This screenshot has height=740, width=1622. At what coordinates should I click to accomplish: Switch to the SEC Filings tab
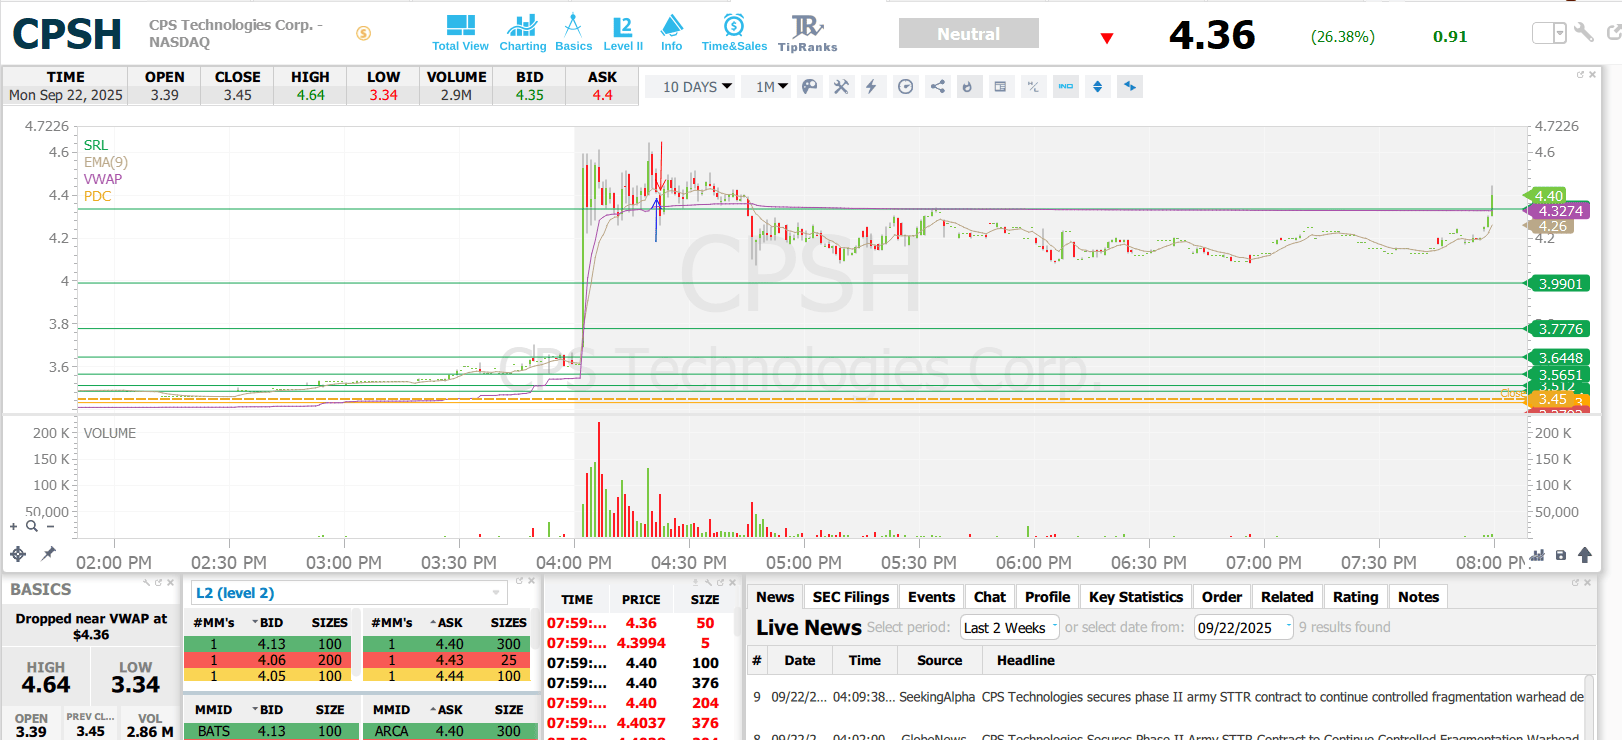[850, 597]
